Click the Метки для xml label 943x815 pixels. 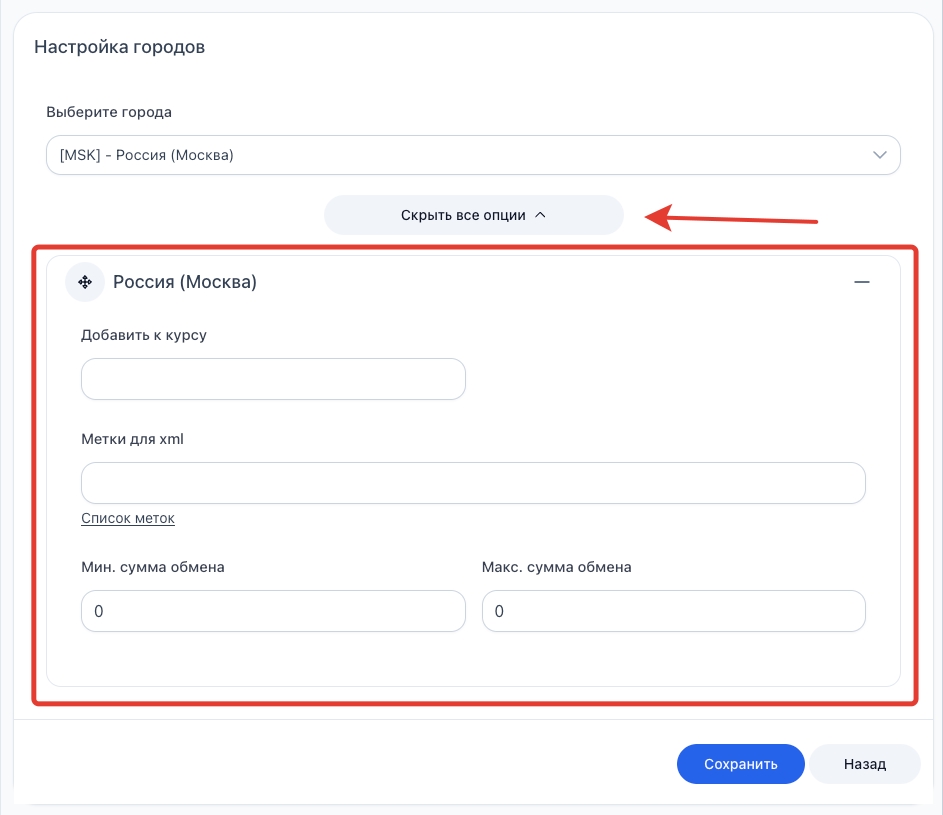(132, 439)
